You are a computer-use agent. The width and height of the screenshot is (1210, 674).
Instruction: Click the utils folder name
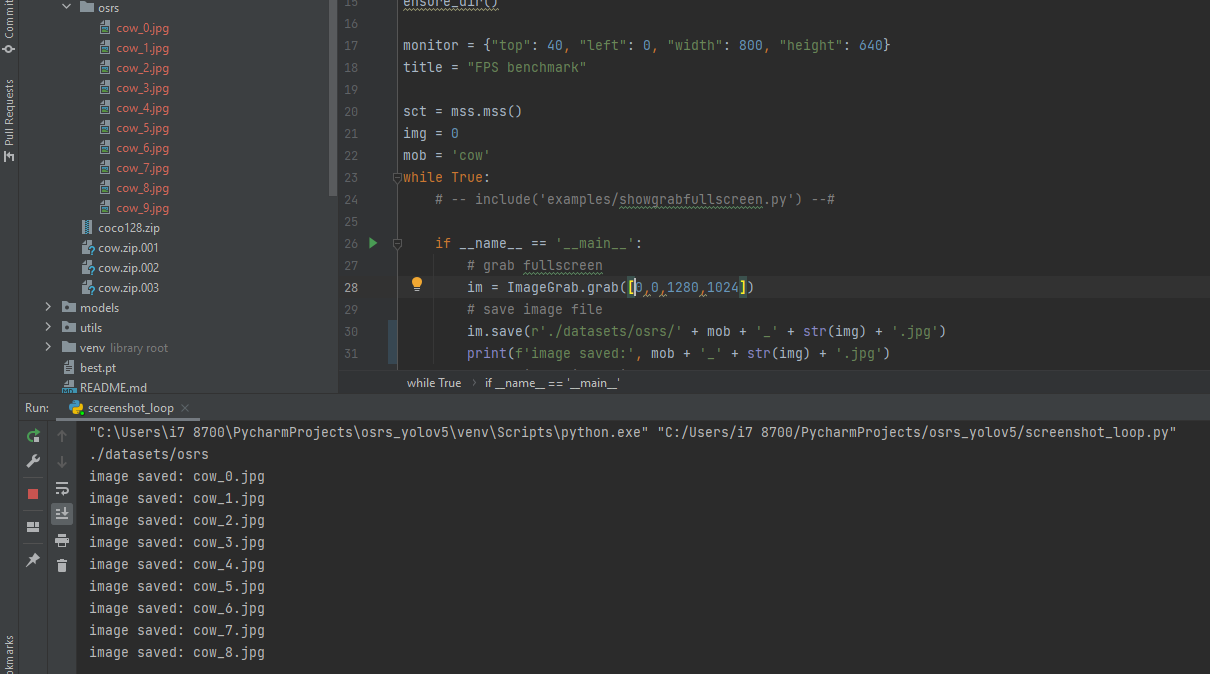coord(91,328)
